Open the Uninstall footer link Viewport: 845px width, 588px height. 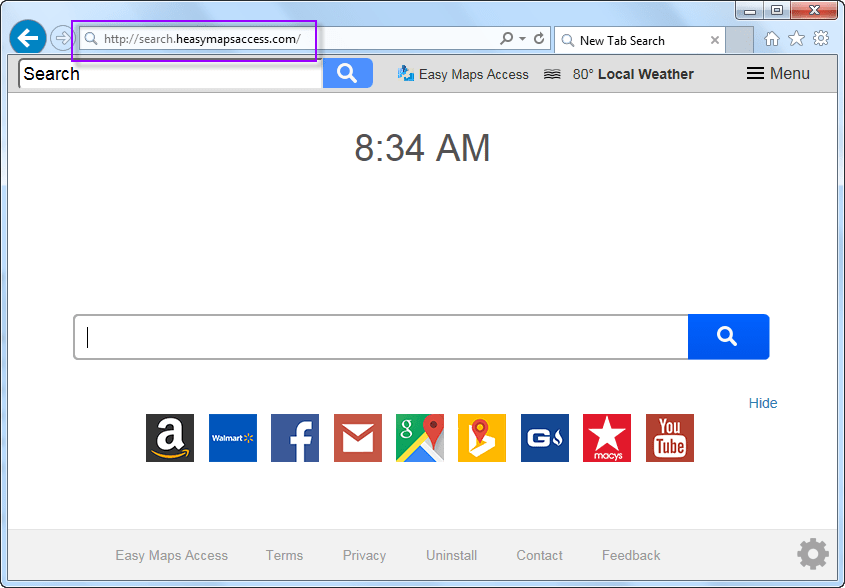click(451, 555)
